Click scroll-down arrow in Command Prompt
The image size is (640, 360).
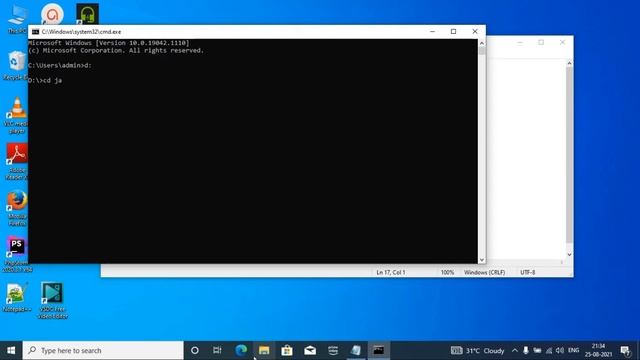[482, 260]
